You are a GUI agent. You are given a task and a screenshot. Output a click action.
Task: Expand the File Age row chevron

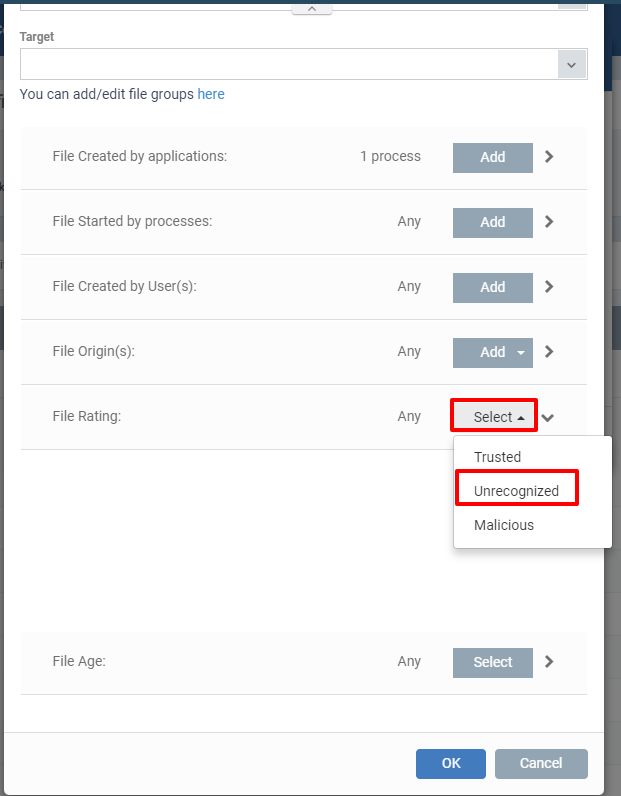[549, 661]
